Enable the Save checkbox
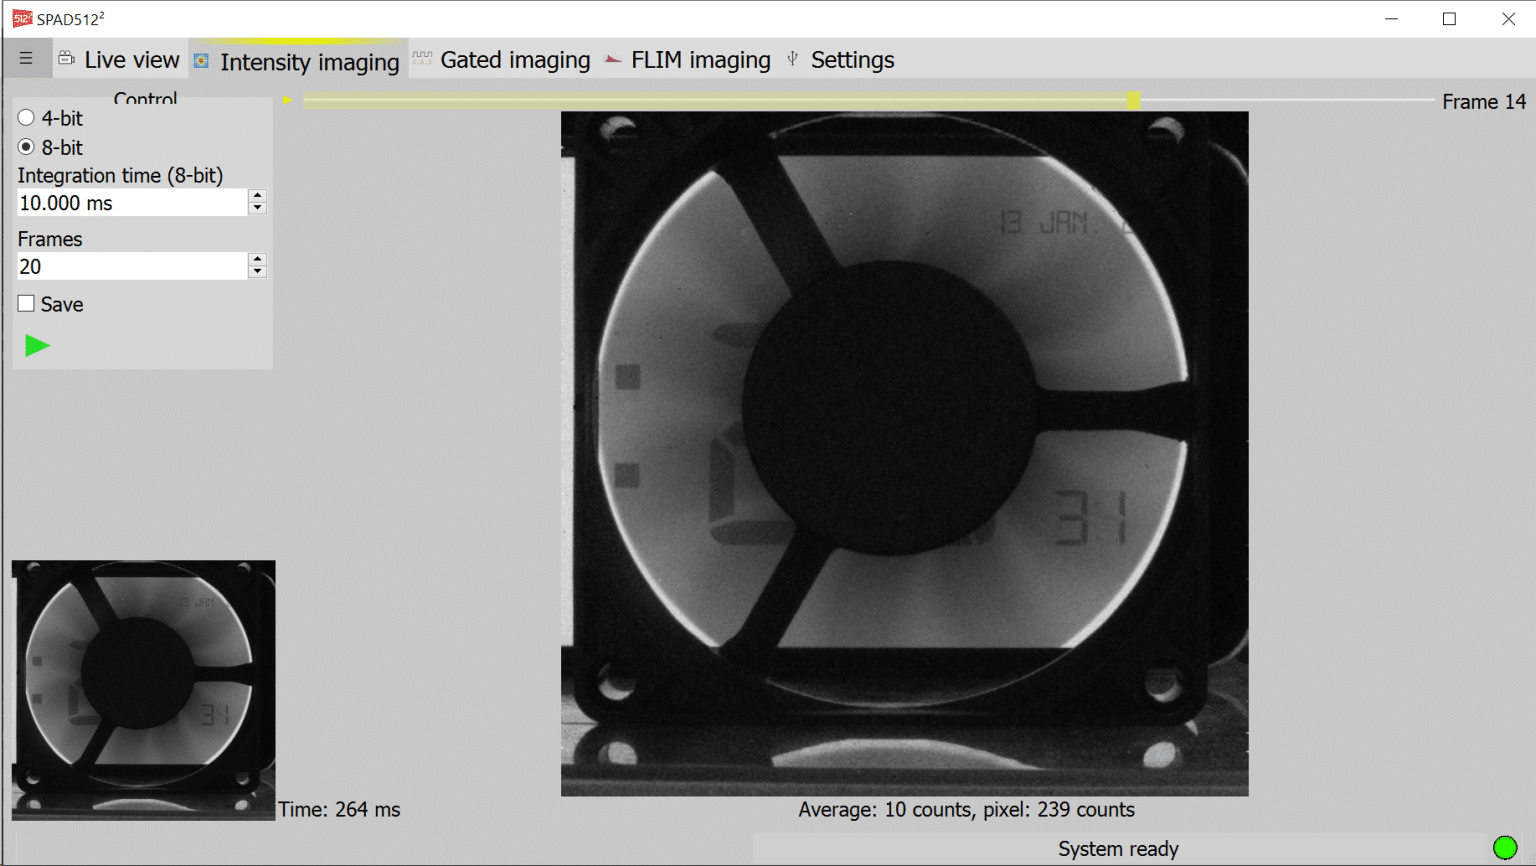This screenshot has height=866, width=1536. (x=26, y=304)
